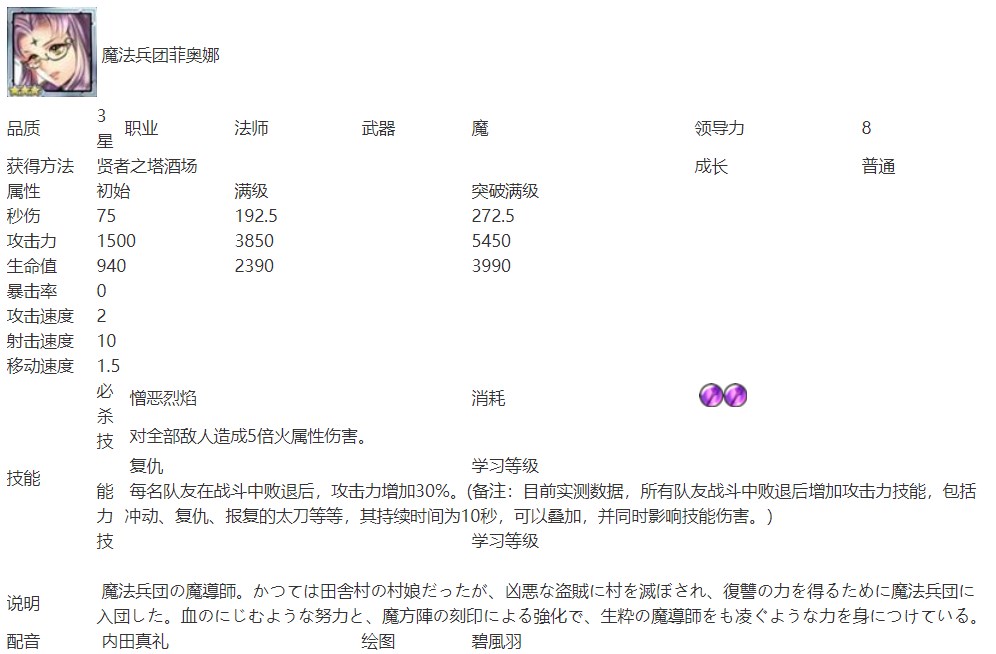This screenshot has width=996, height=654.
Task: Click the 初始 column header
Action: click(x=114, y=191)
